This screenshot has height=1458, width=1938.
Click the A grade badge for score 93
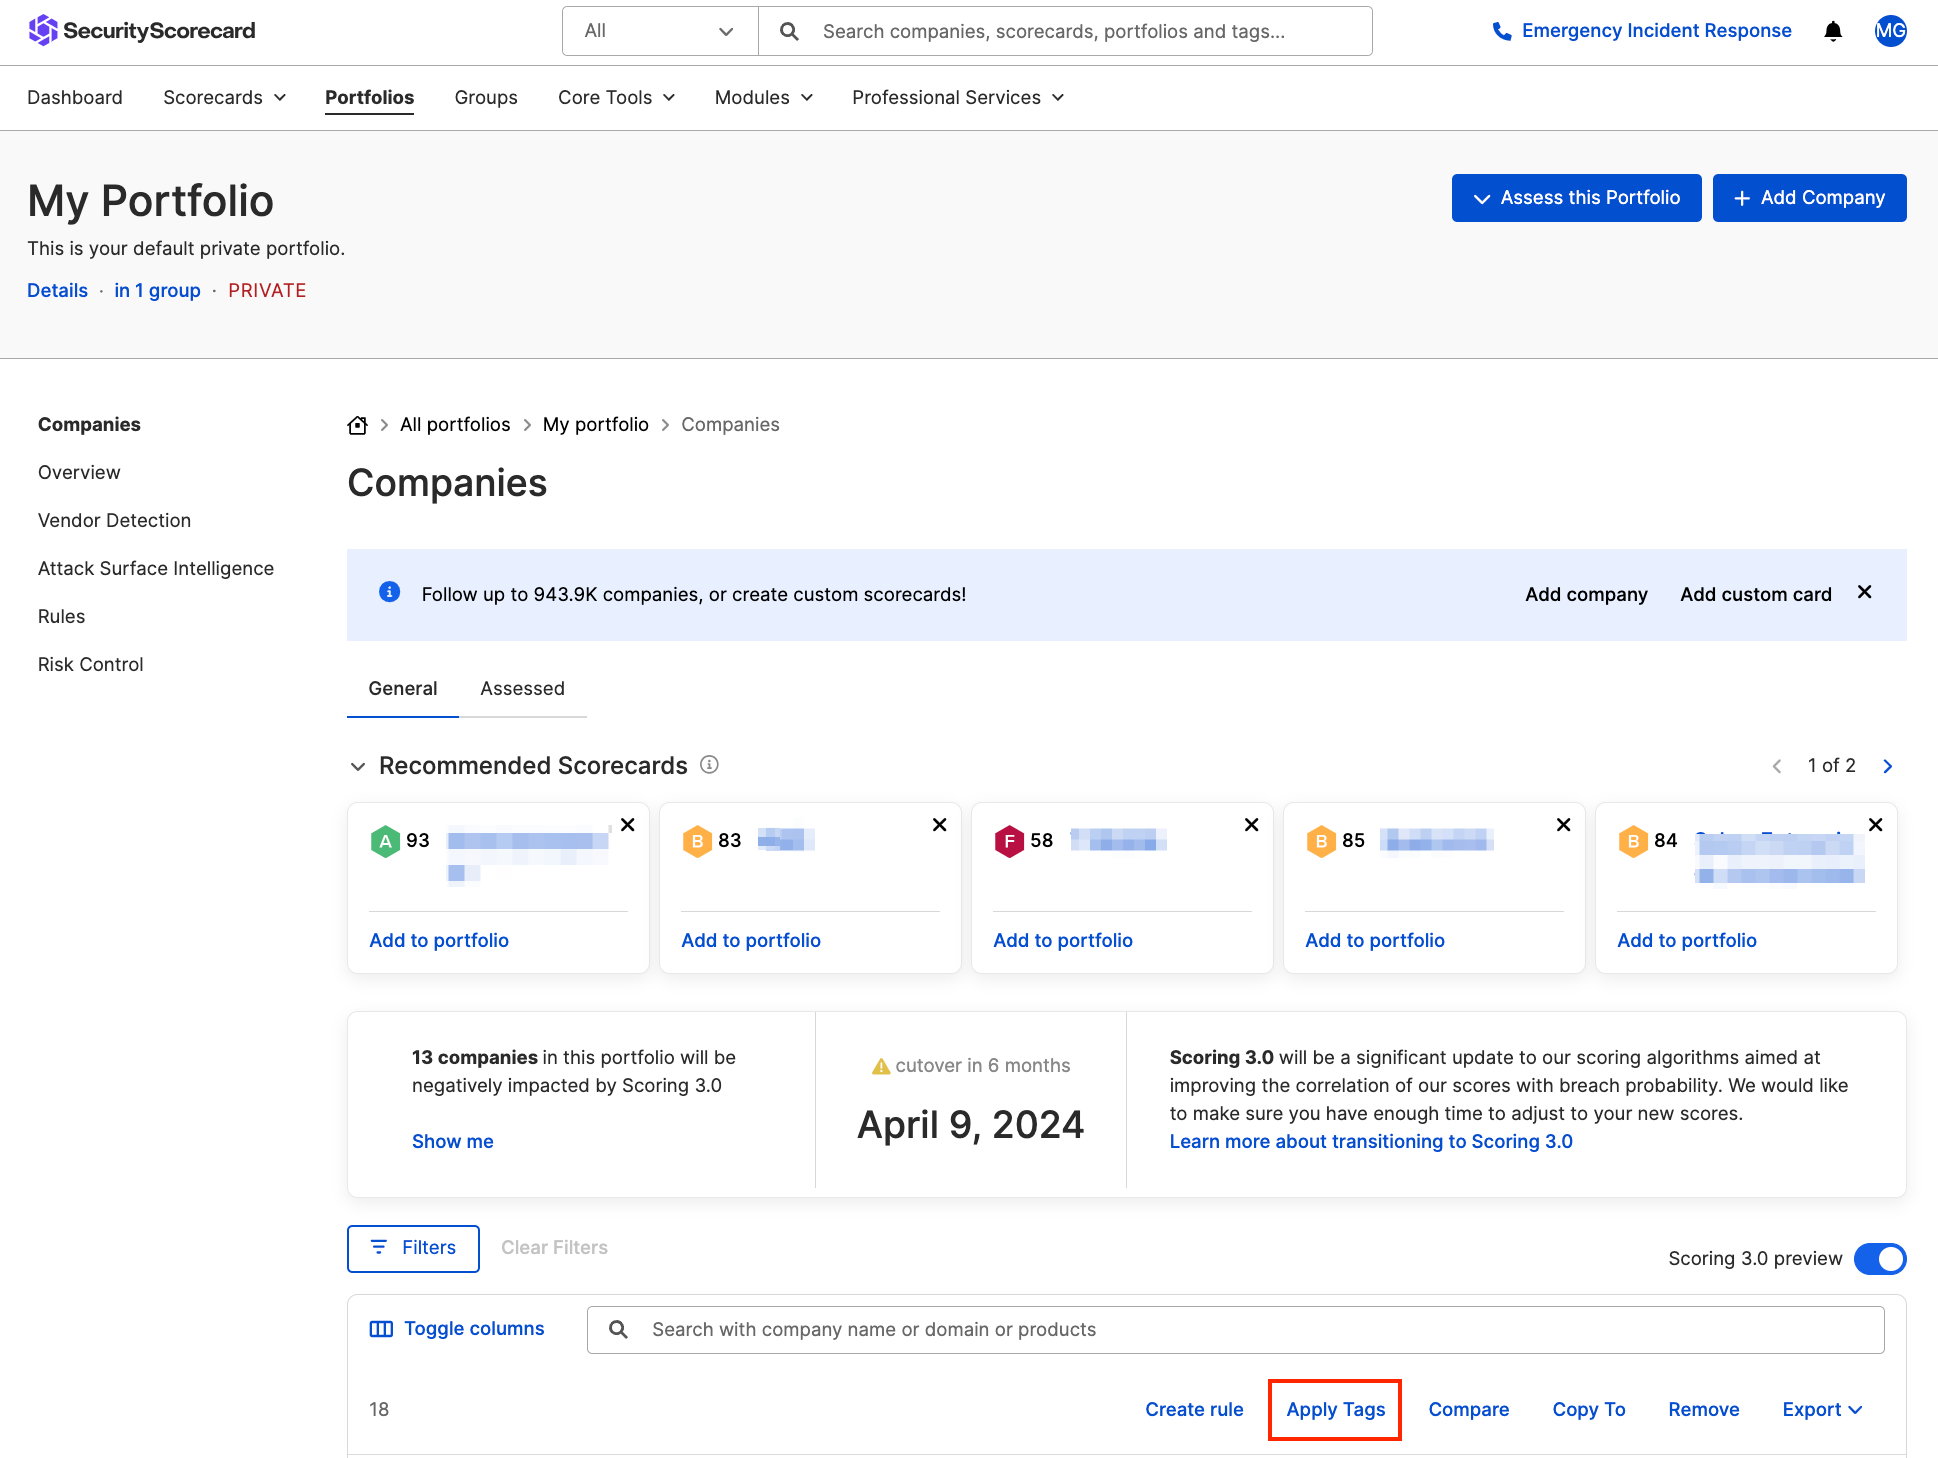coord(385,841)
